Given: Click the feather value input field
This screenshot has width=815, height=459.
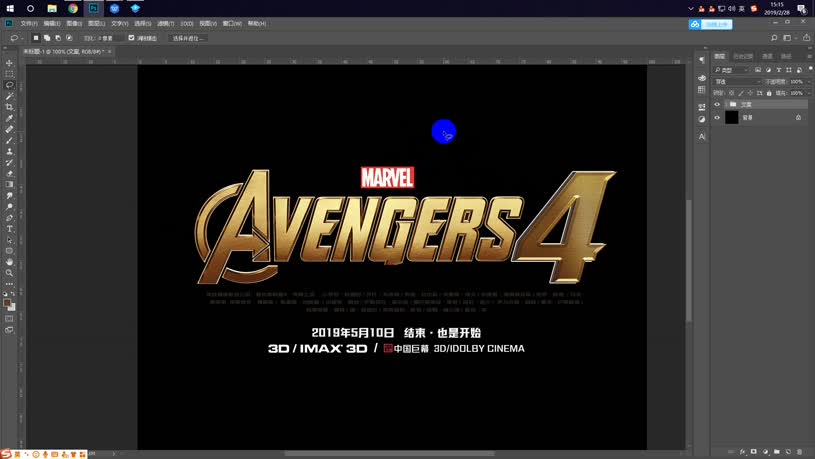Looking at the screenshot, I should coord(111,38).
